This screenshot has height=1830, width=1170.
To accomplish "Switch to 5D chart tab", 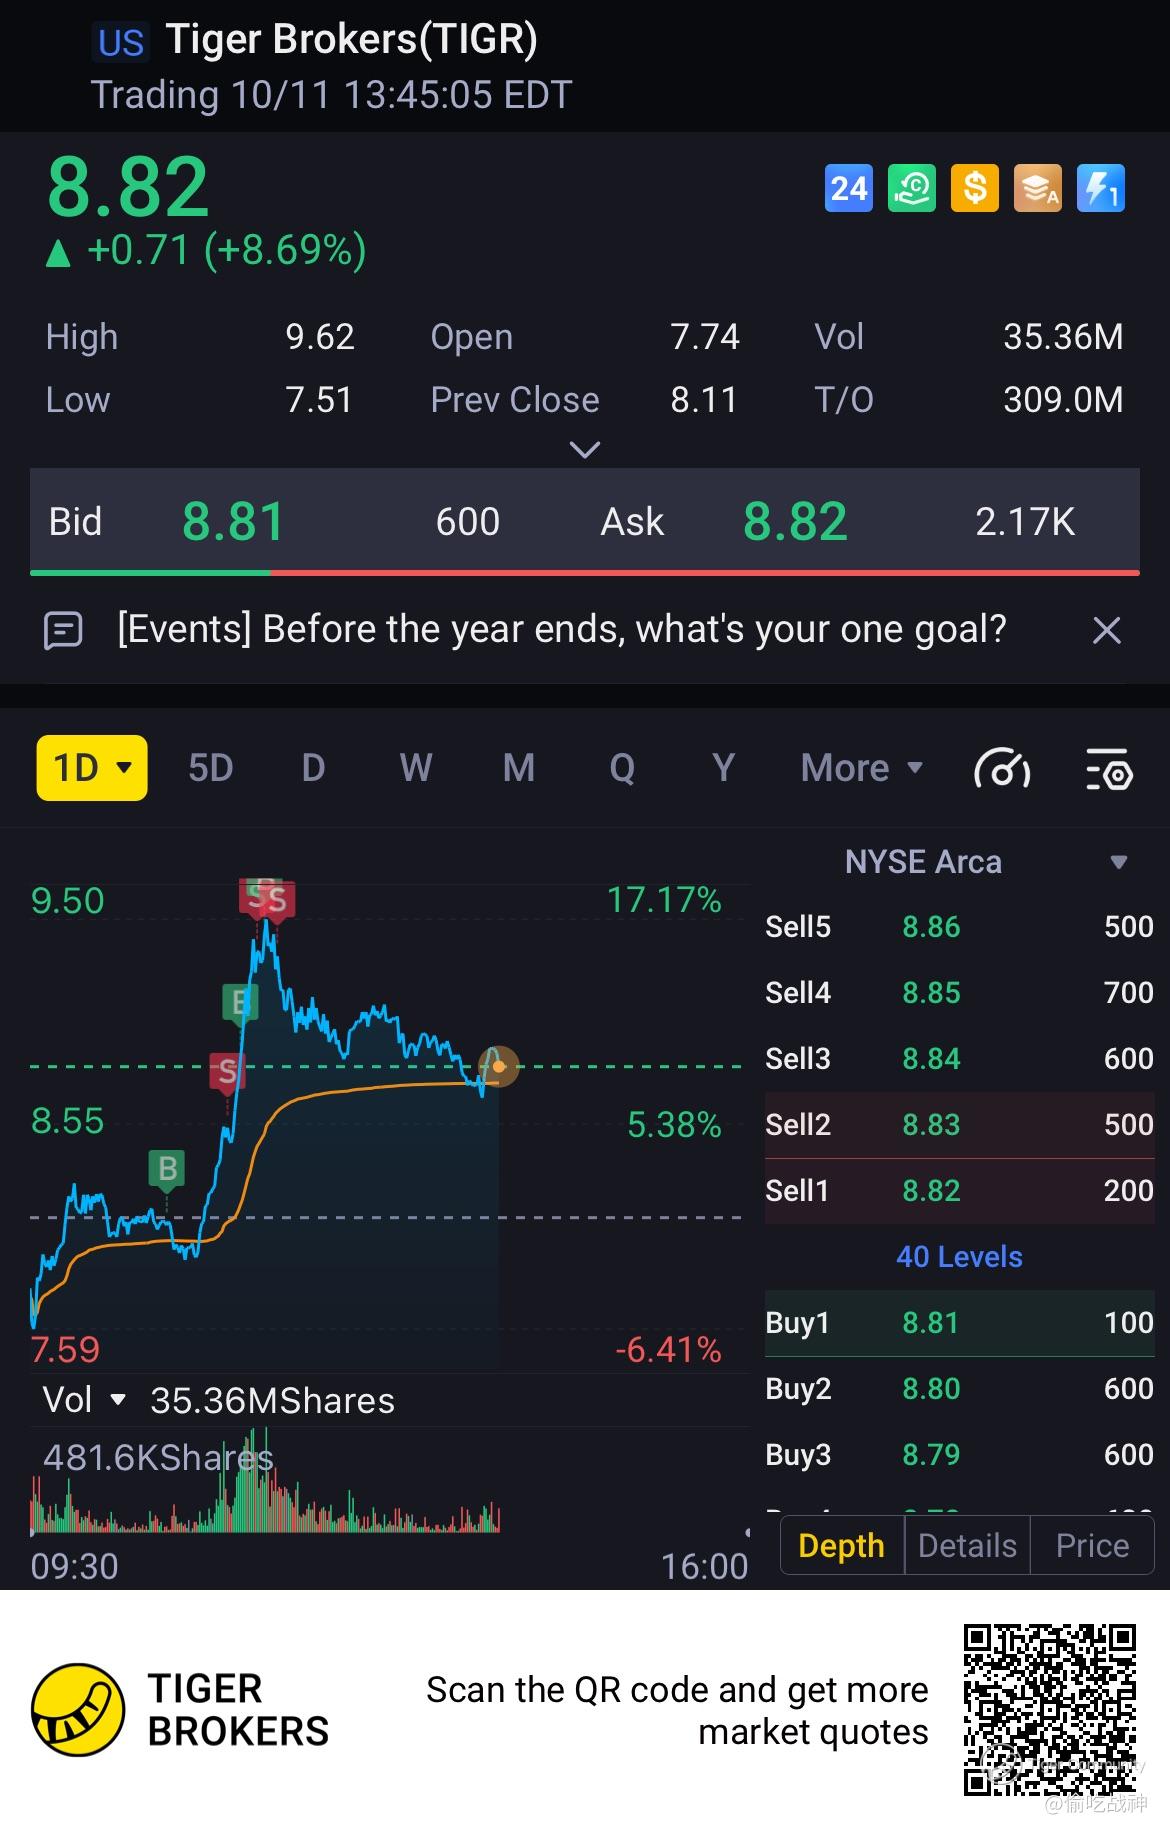I will [211, 768].
